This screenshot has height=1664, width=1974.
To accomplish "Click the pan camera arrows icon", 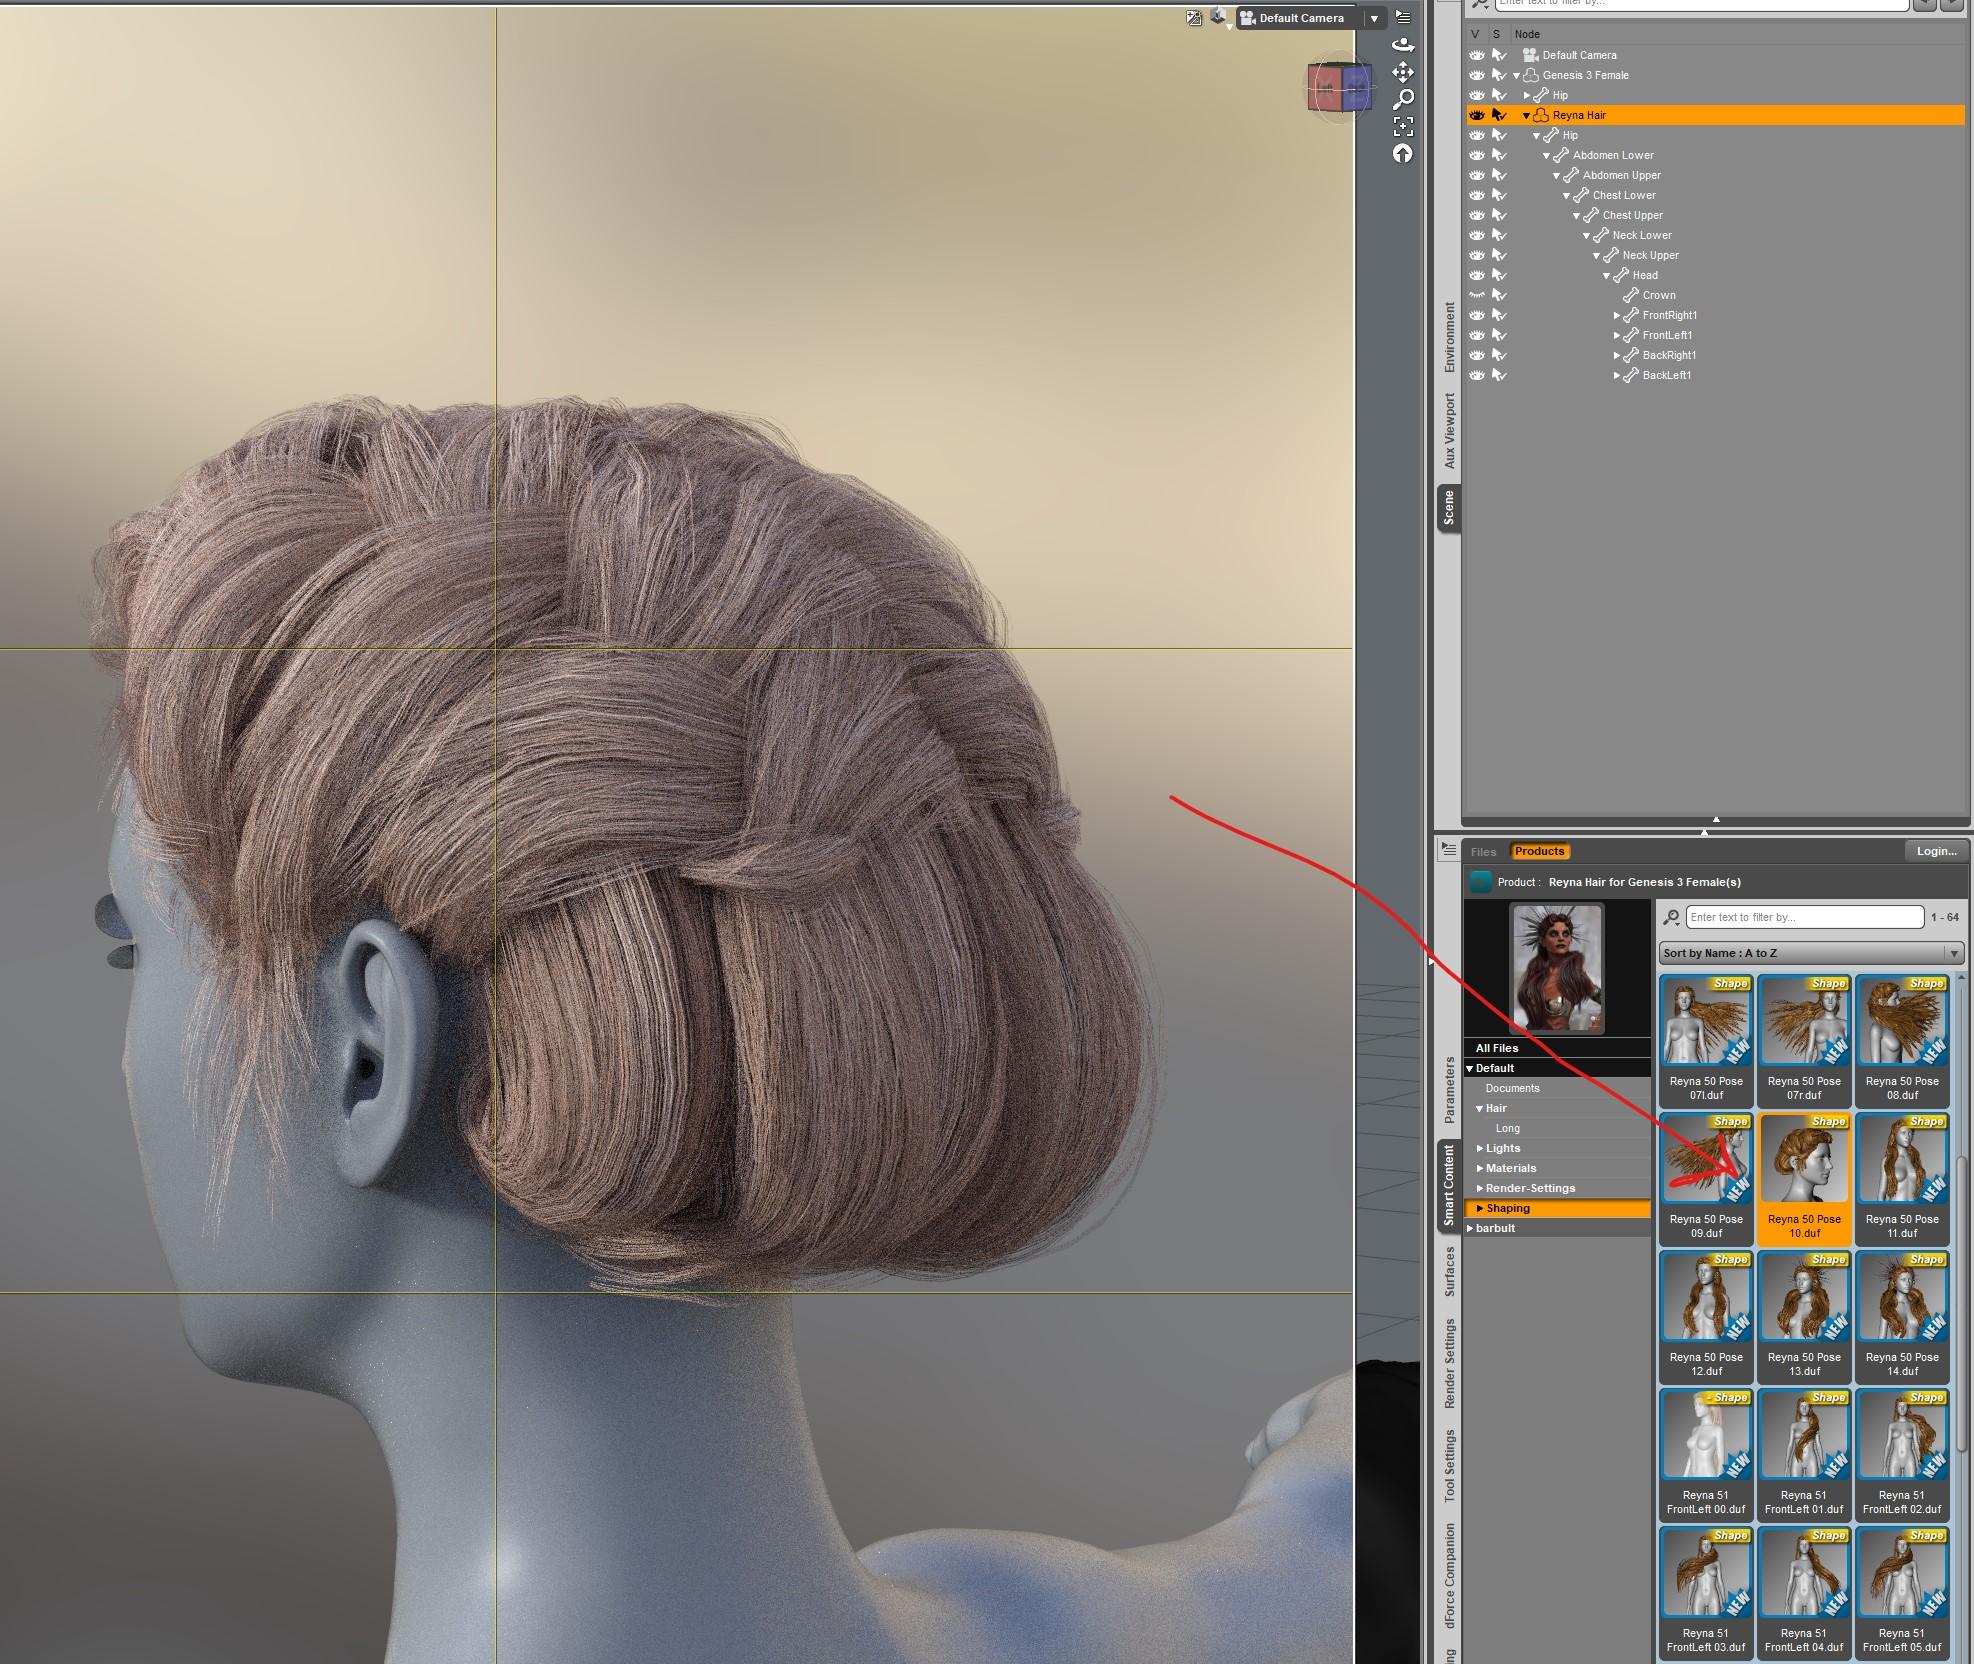I will 1403,72.
